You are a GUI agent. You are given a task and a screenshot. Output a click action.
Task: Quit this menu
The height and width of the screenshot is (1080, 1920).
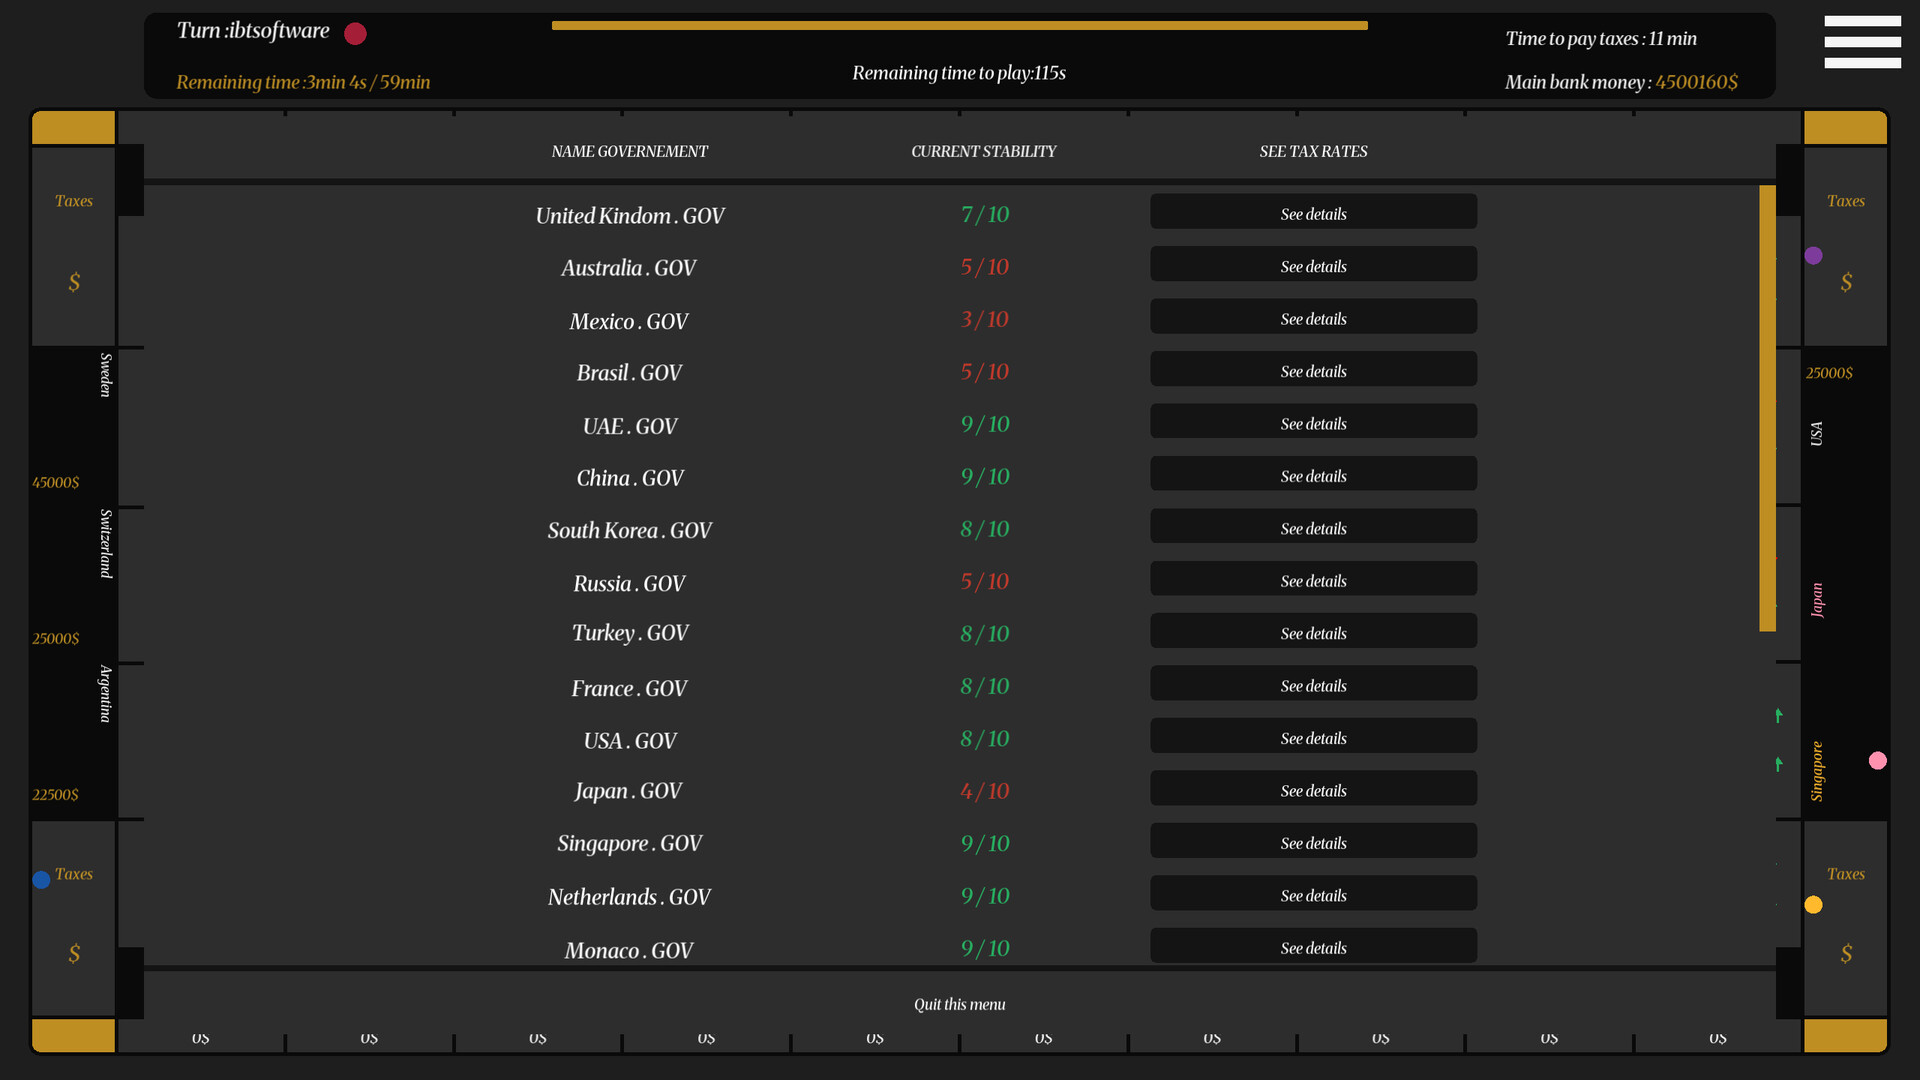(x=959, y=1004)
